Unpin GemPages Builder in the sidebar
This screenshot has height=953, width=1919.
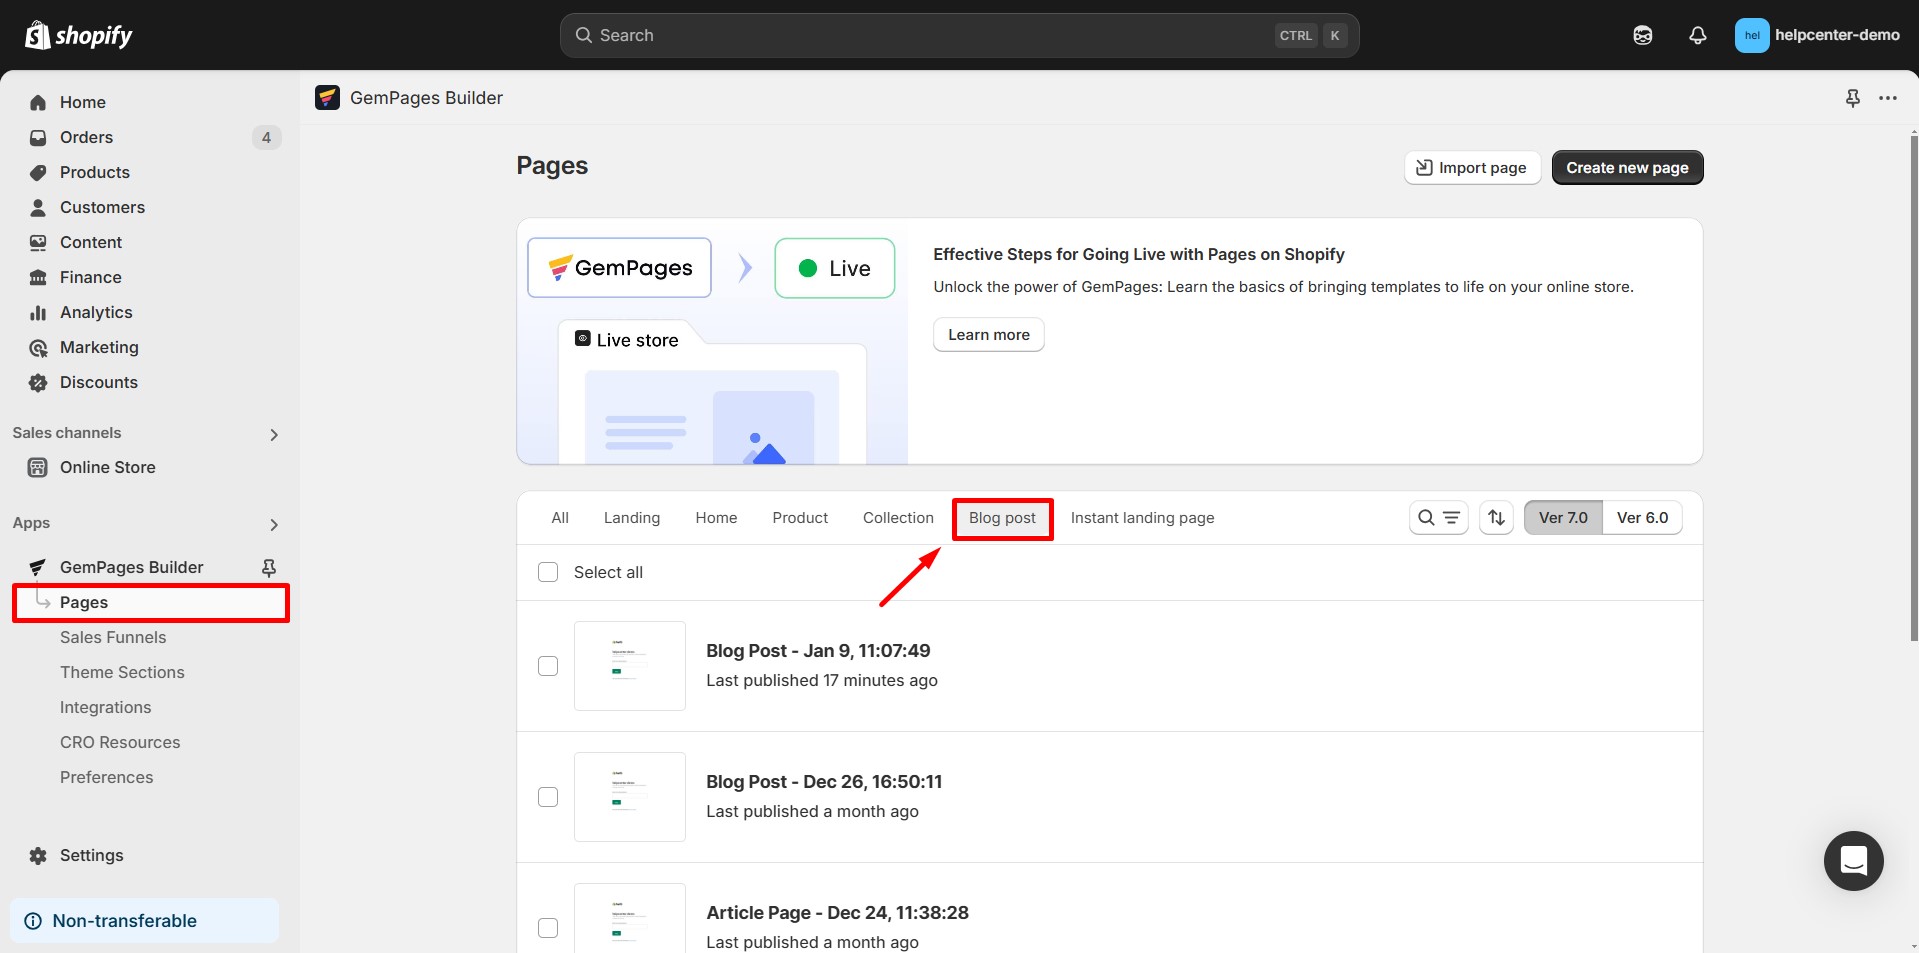pyautogui.click(x=268, y=568)
